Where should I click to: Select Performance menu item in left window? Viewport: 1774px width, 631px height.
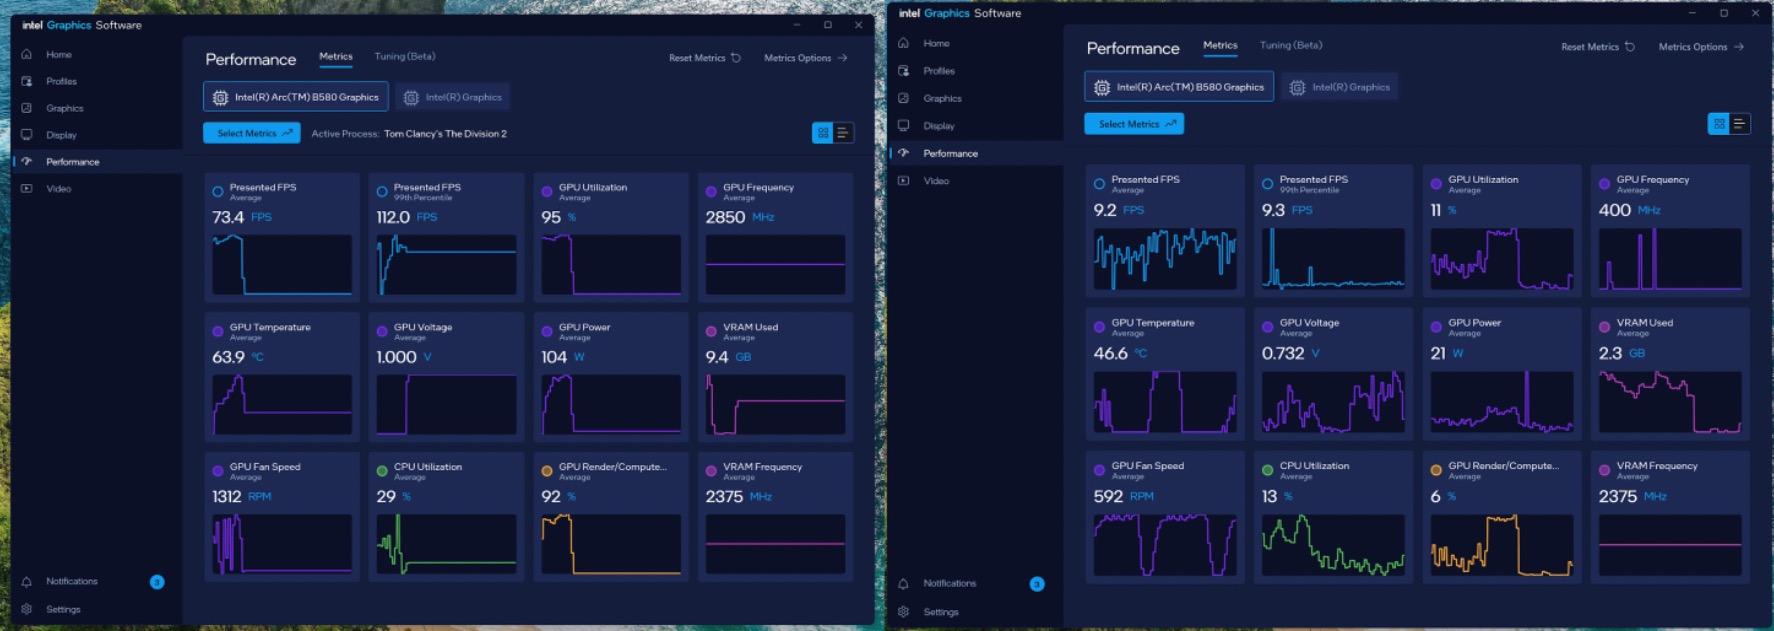(x=97, y=161)
